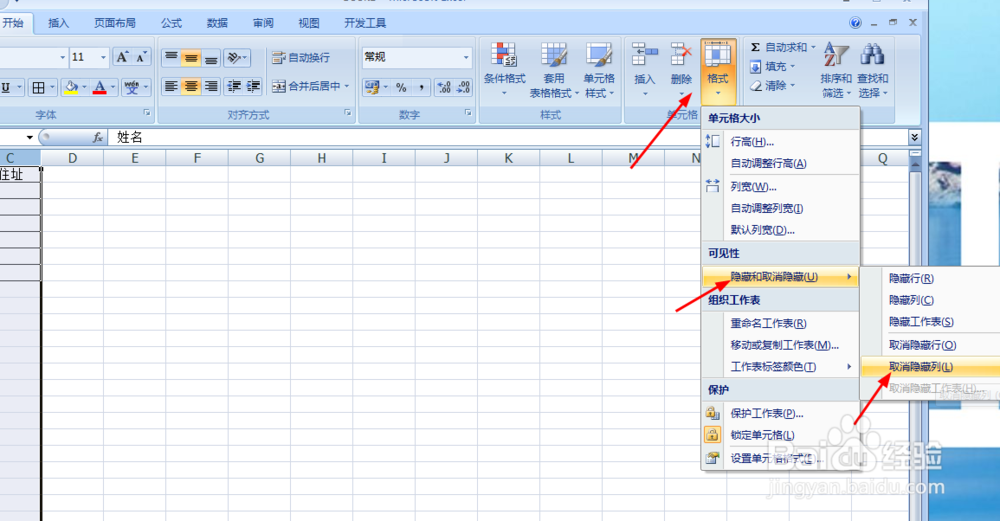Apply the font color red A icon

[99, 87]
